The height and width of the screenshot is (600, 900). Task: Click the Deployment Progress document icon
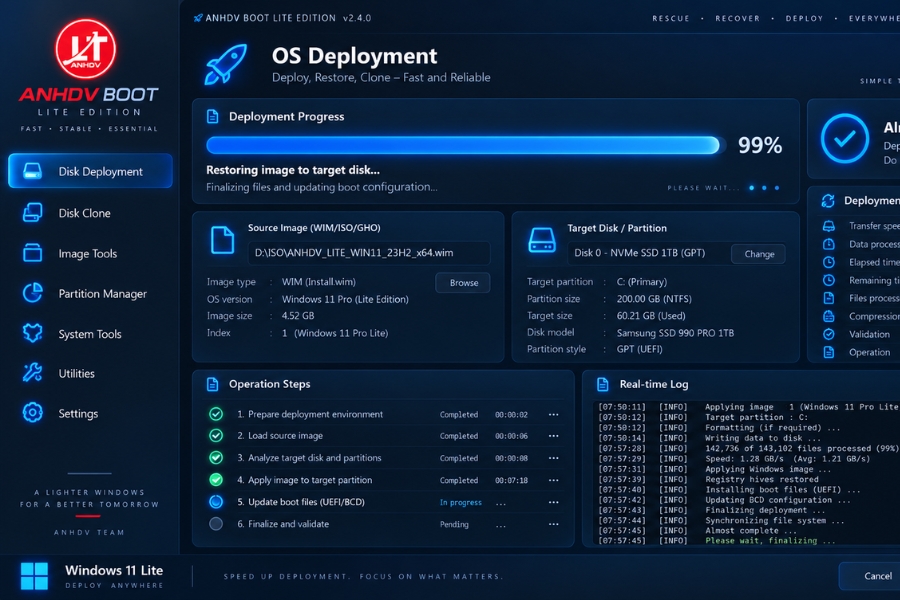click(x=212, y=117)
